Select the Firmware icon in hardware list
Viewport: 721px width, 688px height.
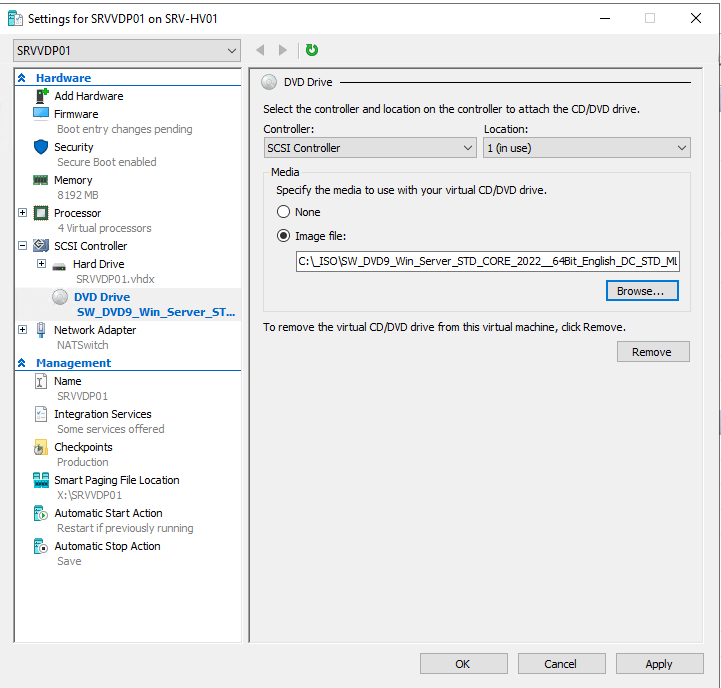click(x=41, y=114)
